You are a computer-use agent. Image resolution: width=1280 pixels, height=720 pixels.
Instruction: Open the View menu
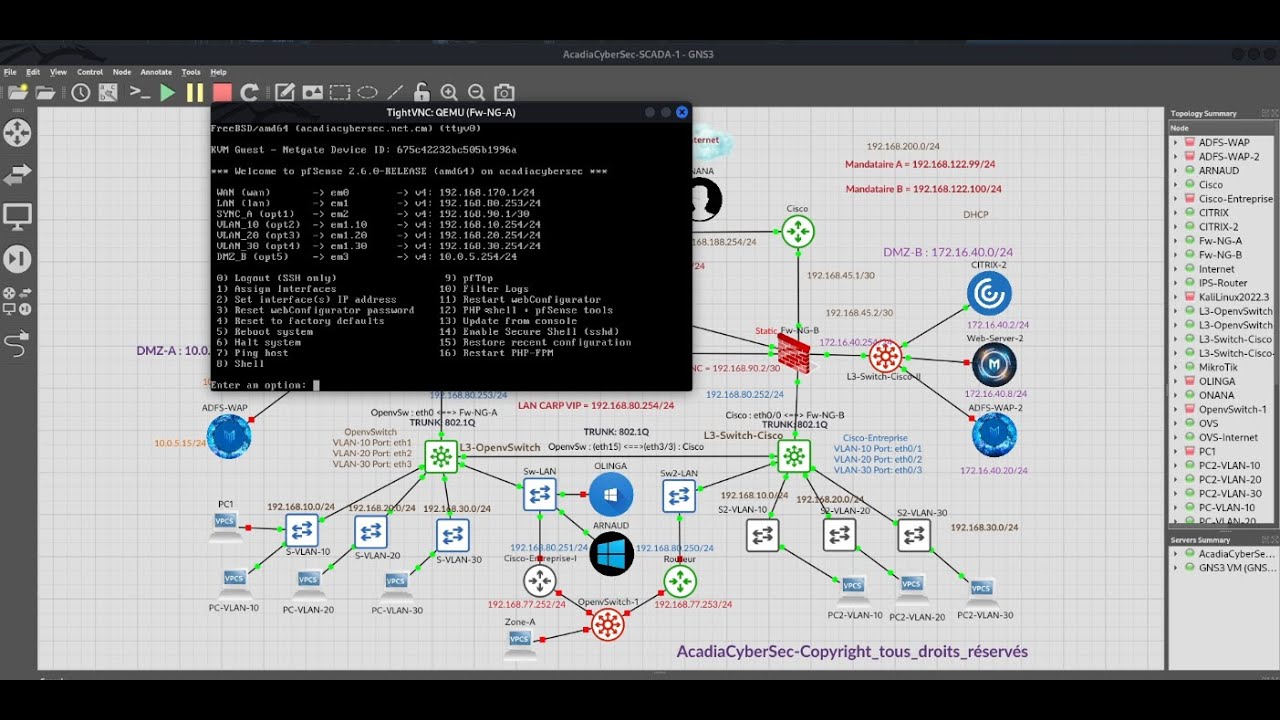pos(58,72)
